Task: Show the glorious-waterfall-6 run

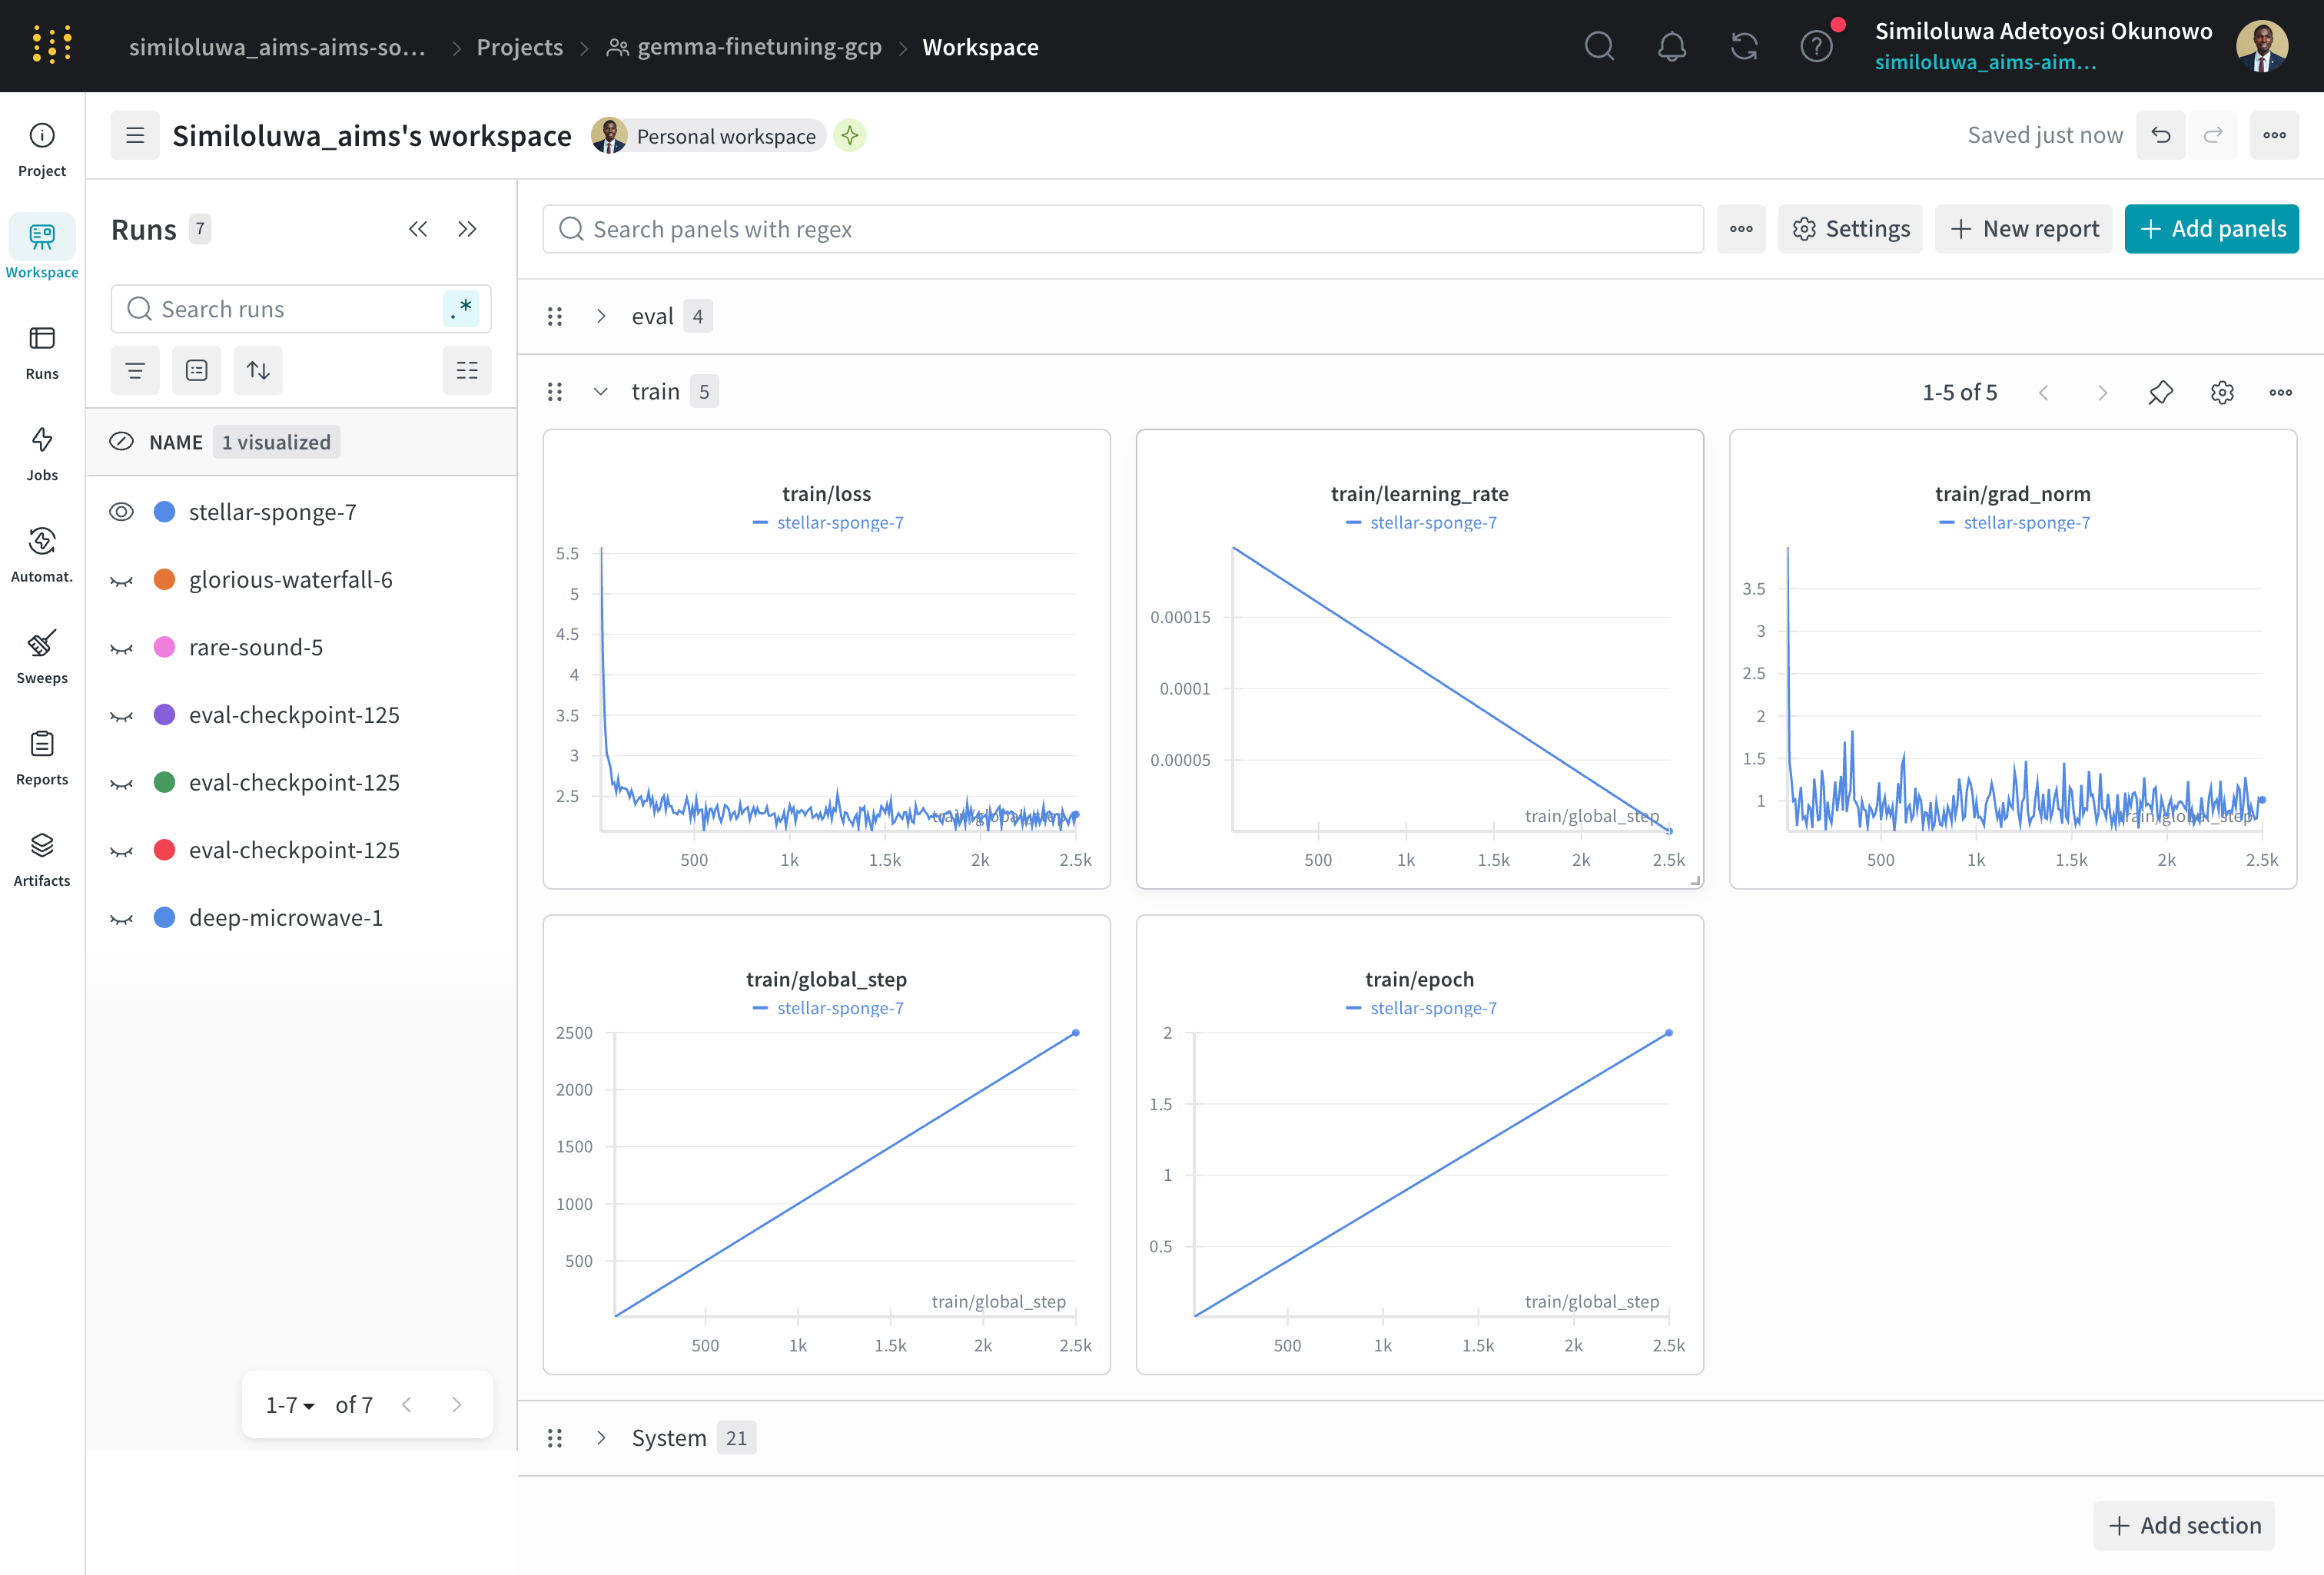Action: pyautogui.click(x=121, y=579)
